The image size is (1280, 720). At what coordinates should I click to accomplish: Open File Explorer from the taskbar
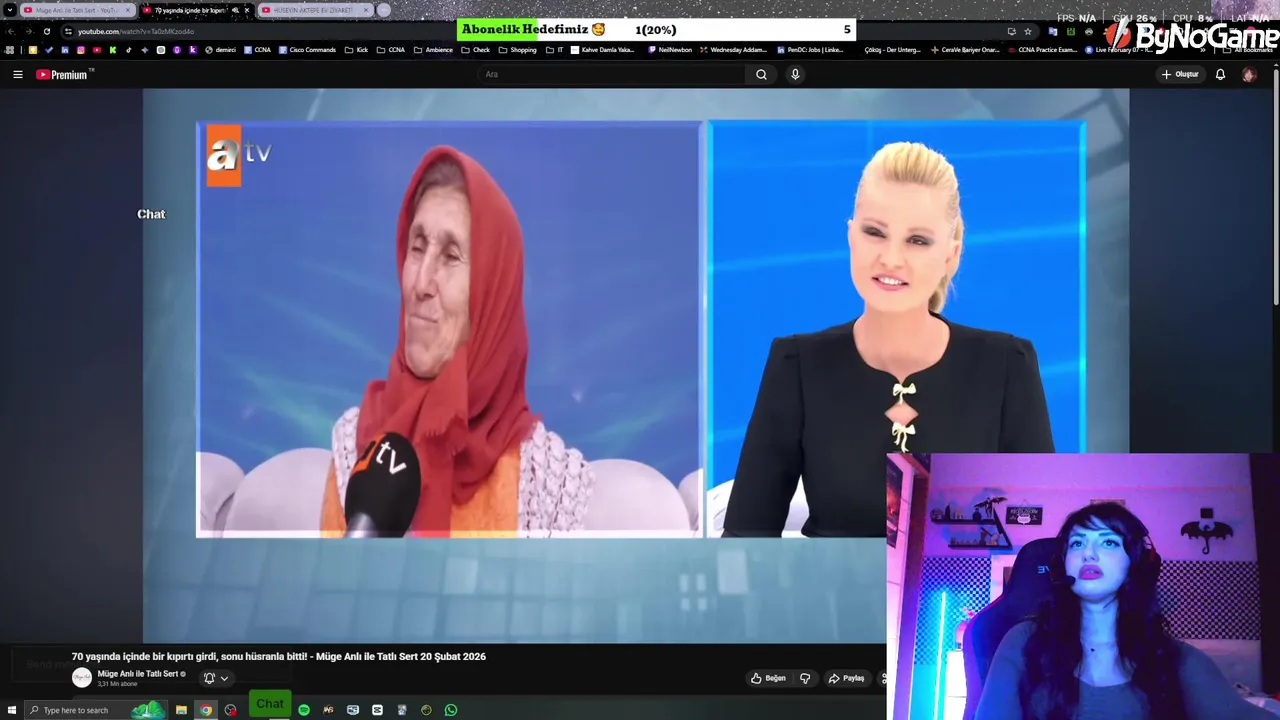(x=181, y=710)
